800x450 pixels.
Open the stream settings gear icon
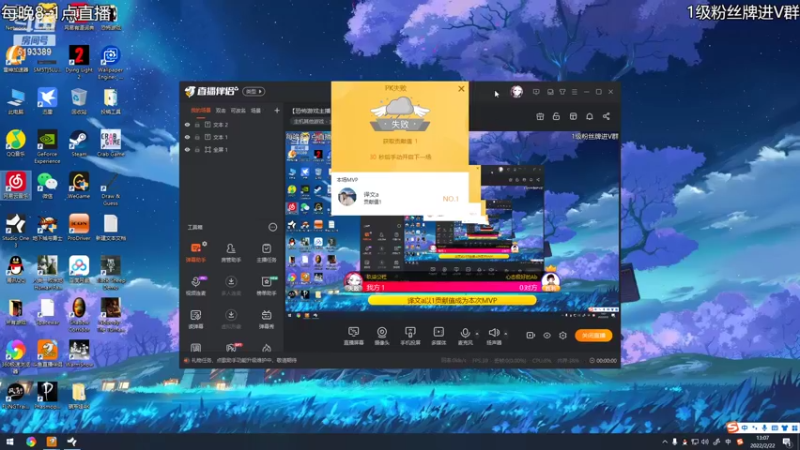[563, 335]
